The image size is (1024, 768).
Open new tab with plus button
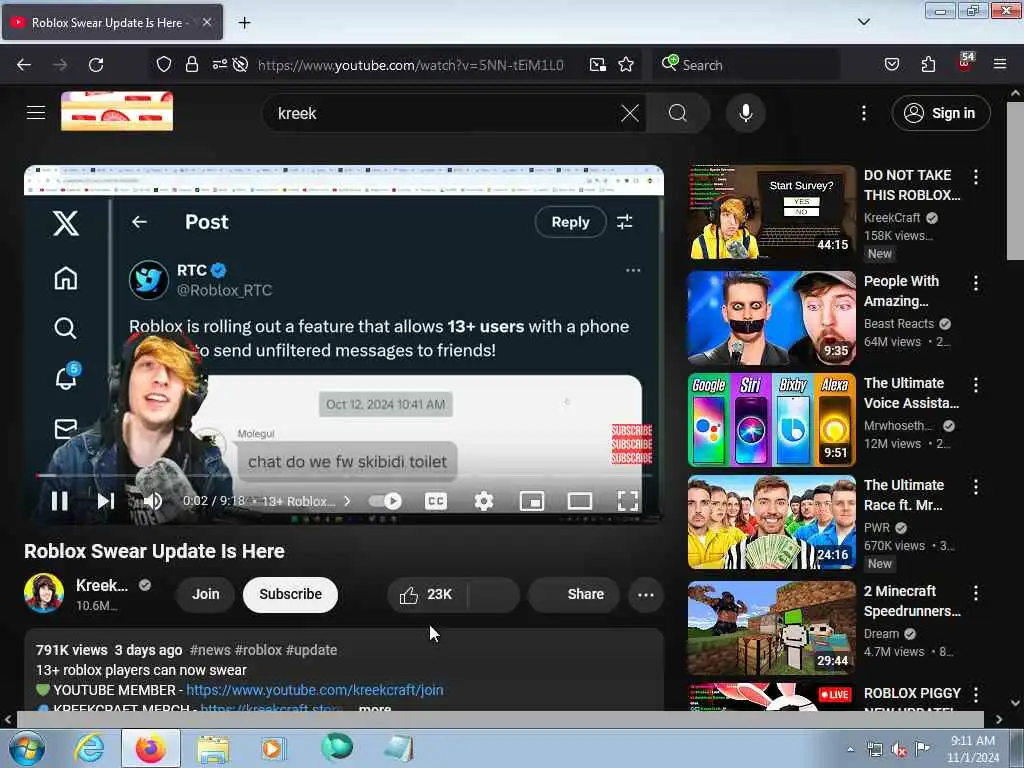(244, 23)
